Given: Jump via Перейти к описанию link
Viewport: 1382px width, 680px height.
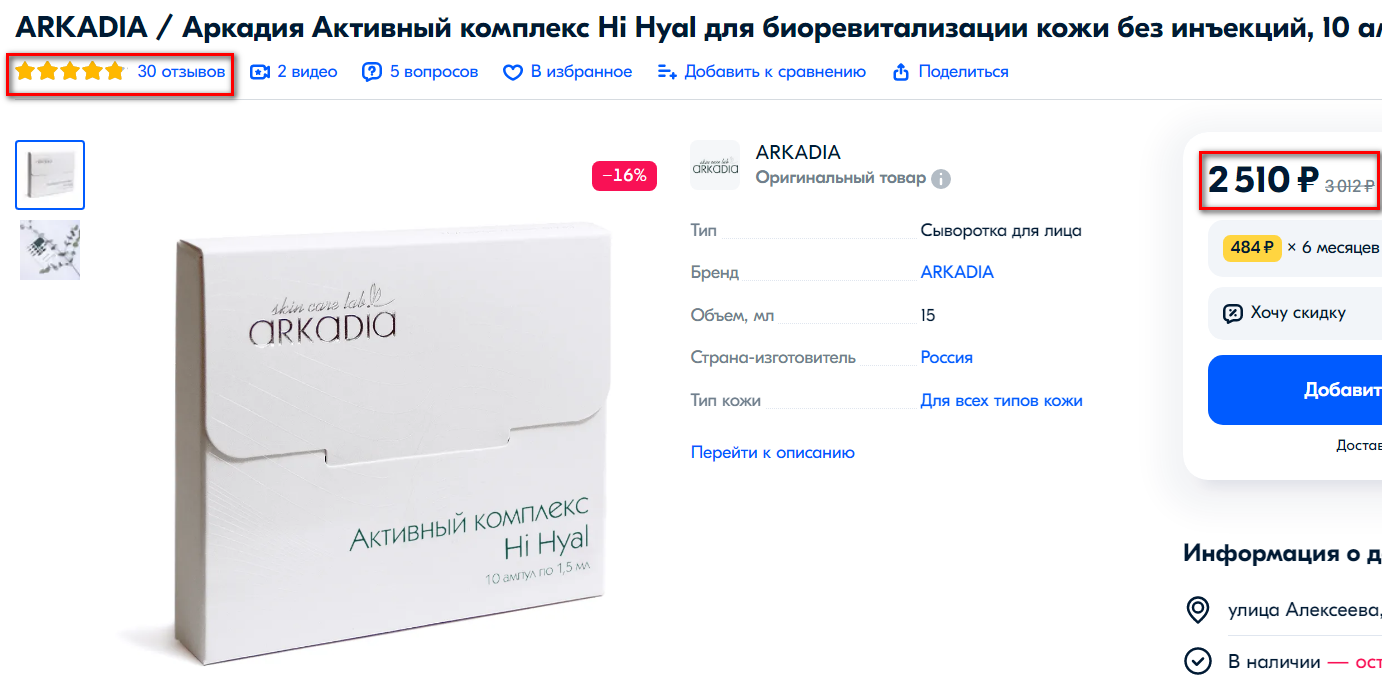Looking at the screenshot, I should tap(773, 452).
